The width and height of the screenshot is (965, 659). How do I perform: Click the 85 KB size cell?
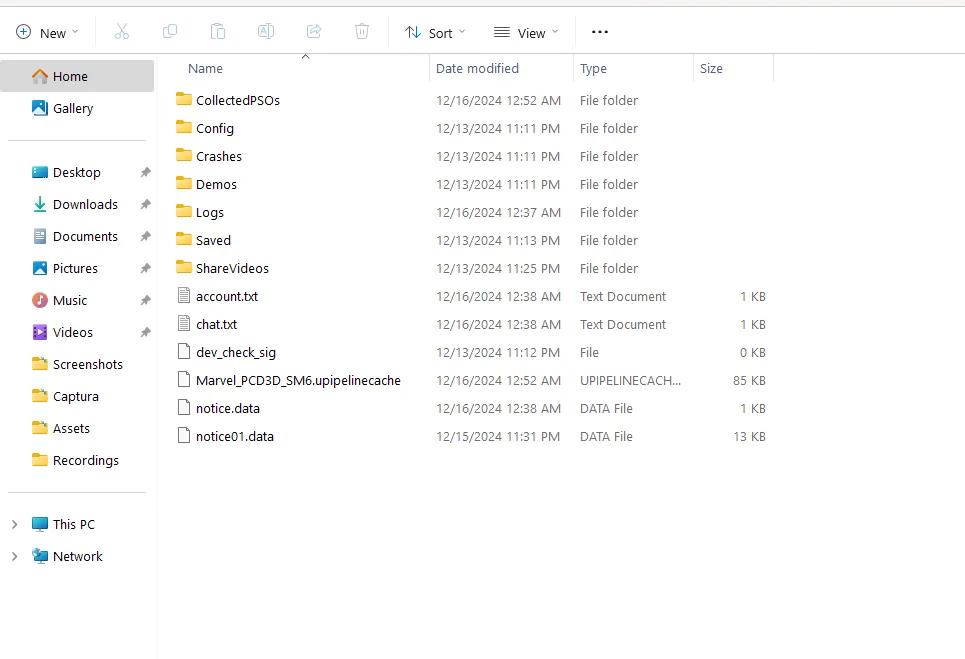pyautogui.click(x=749, y=380)
